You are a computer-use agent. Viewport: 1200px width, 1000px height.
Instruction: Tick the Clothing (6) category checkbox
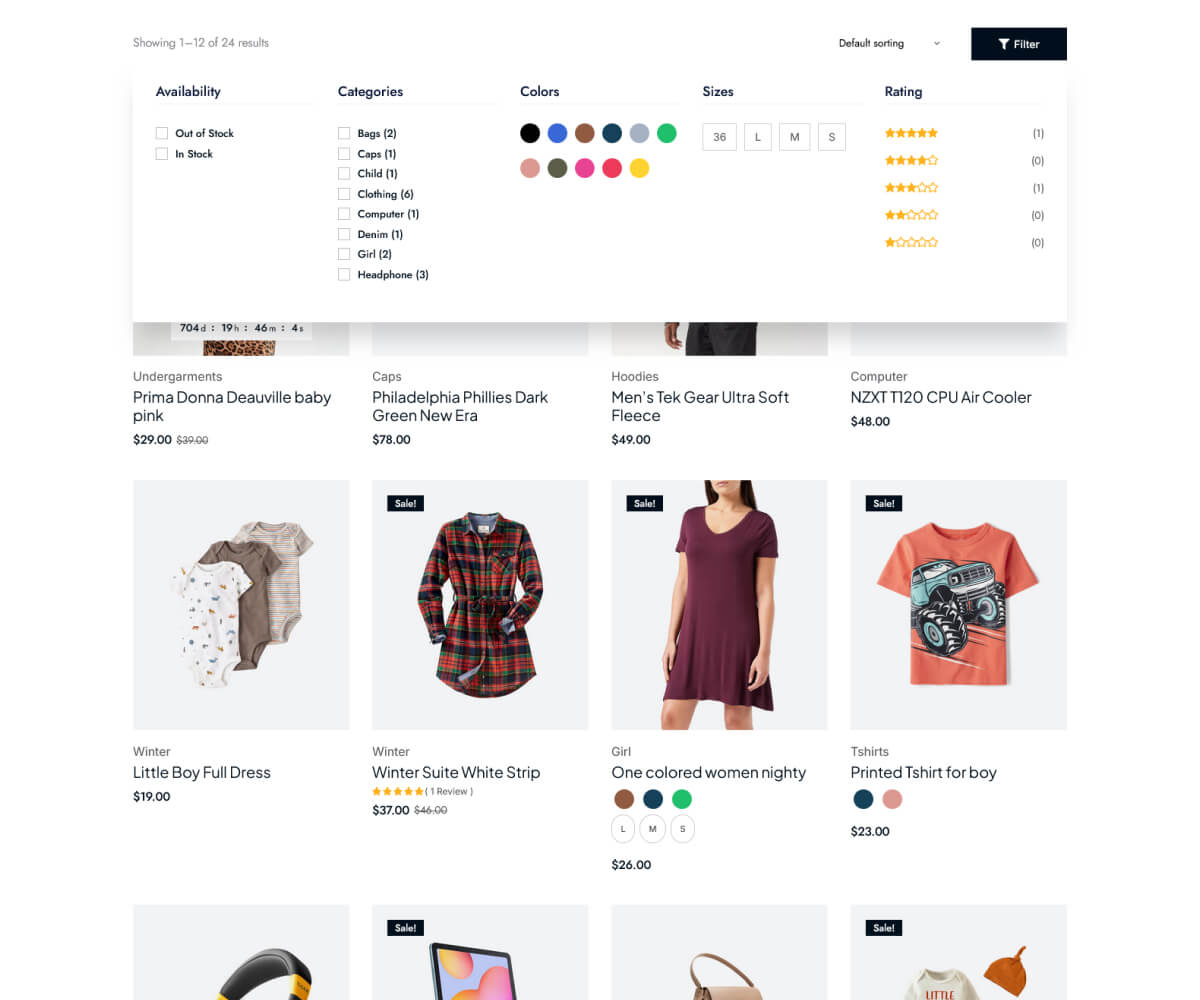coord(344,194)
